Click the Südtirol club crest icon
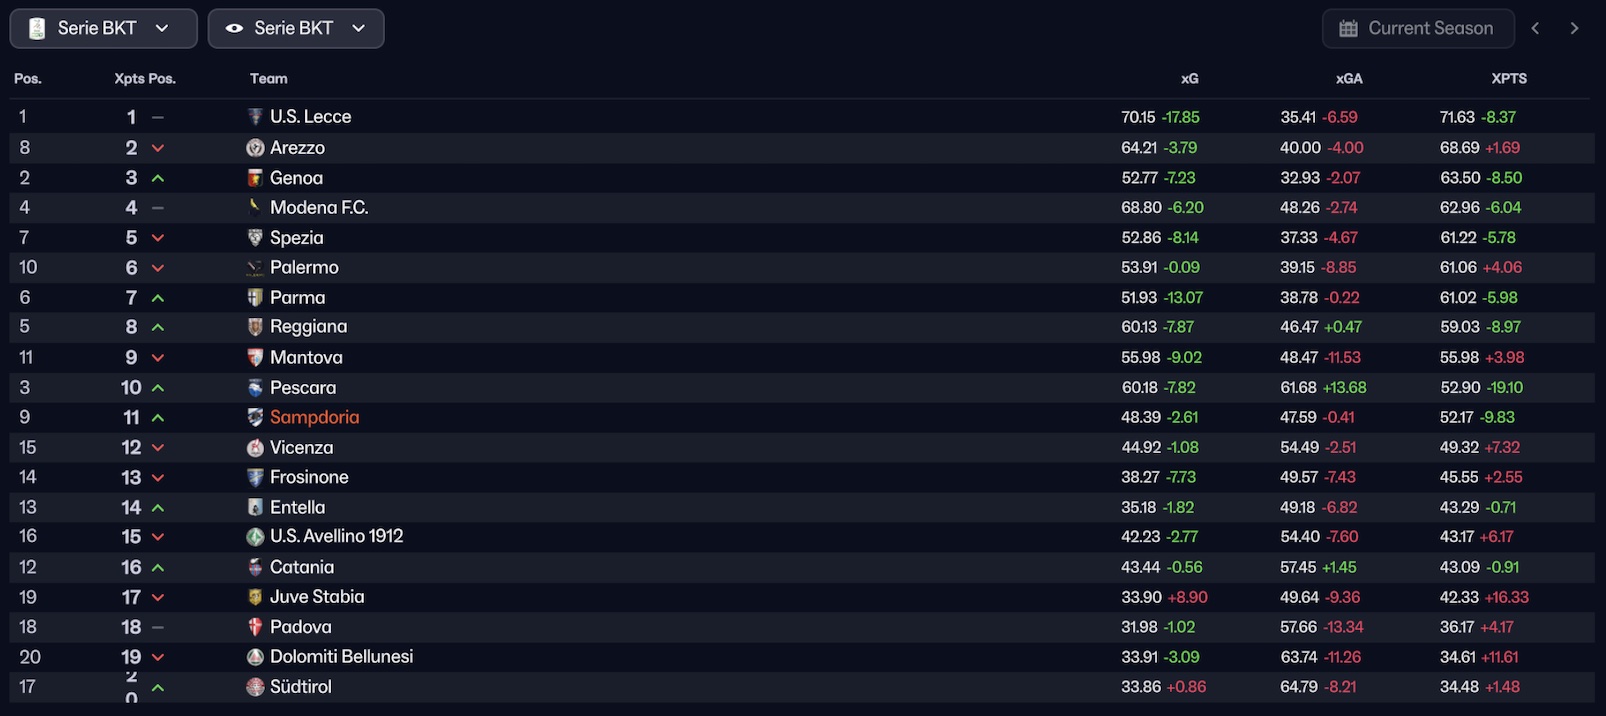This screenshot has width=1606, height=716. click(255, 687)
